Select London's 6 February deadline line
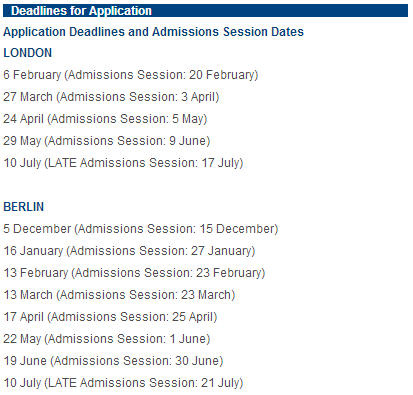 (131, 75)
